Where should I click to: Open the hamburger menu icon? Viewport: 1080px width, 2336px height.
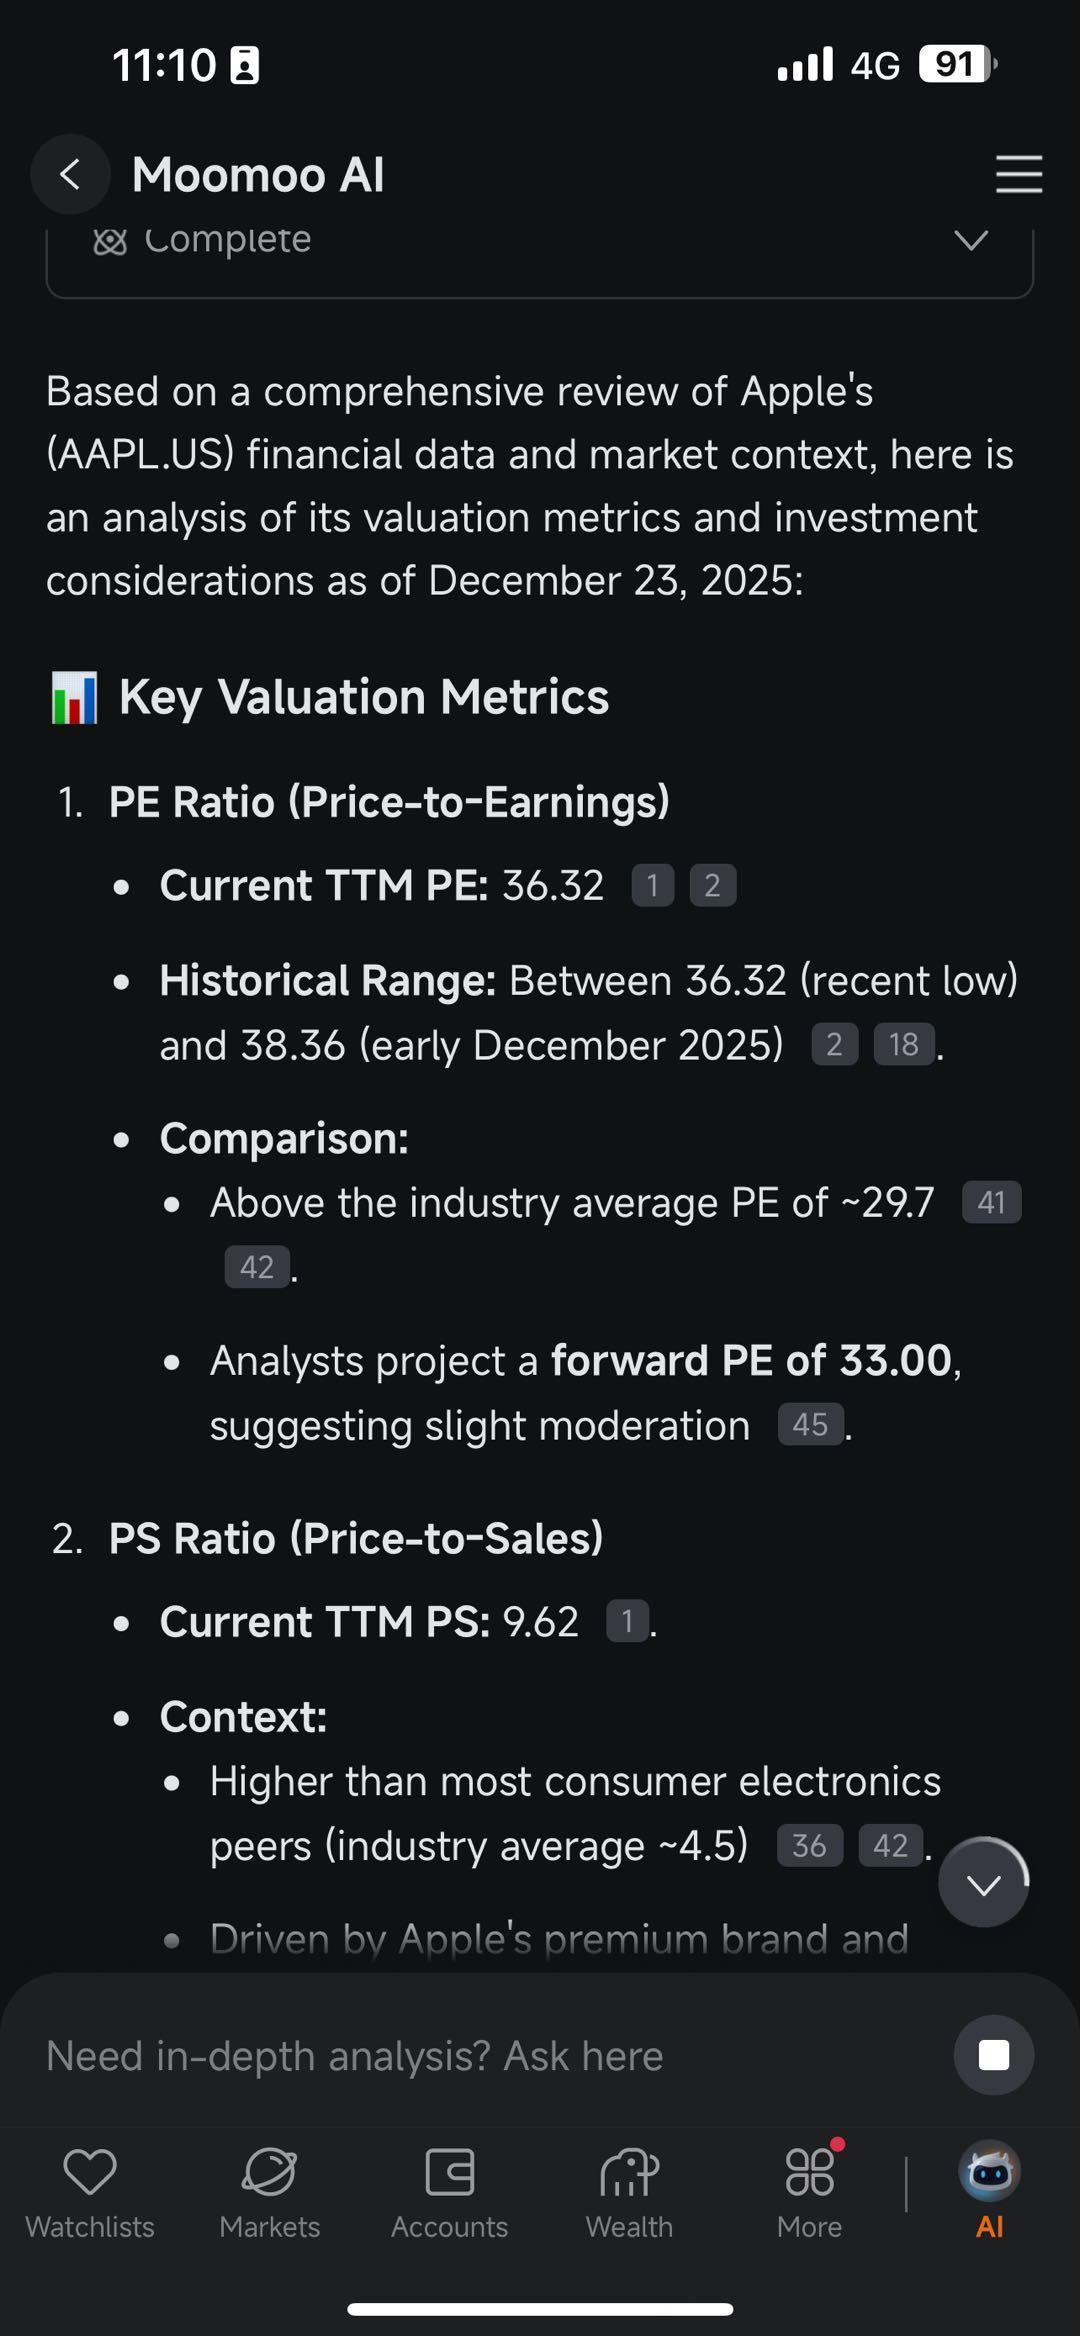(1018, 175)
